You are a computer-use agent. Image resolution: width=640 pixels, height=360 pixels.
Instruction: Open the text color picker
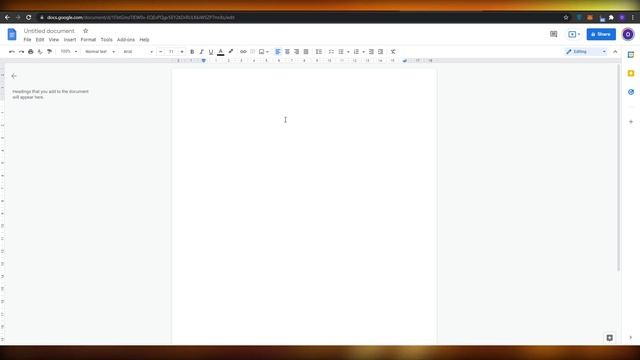click(x=221, y=52)
